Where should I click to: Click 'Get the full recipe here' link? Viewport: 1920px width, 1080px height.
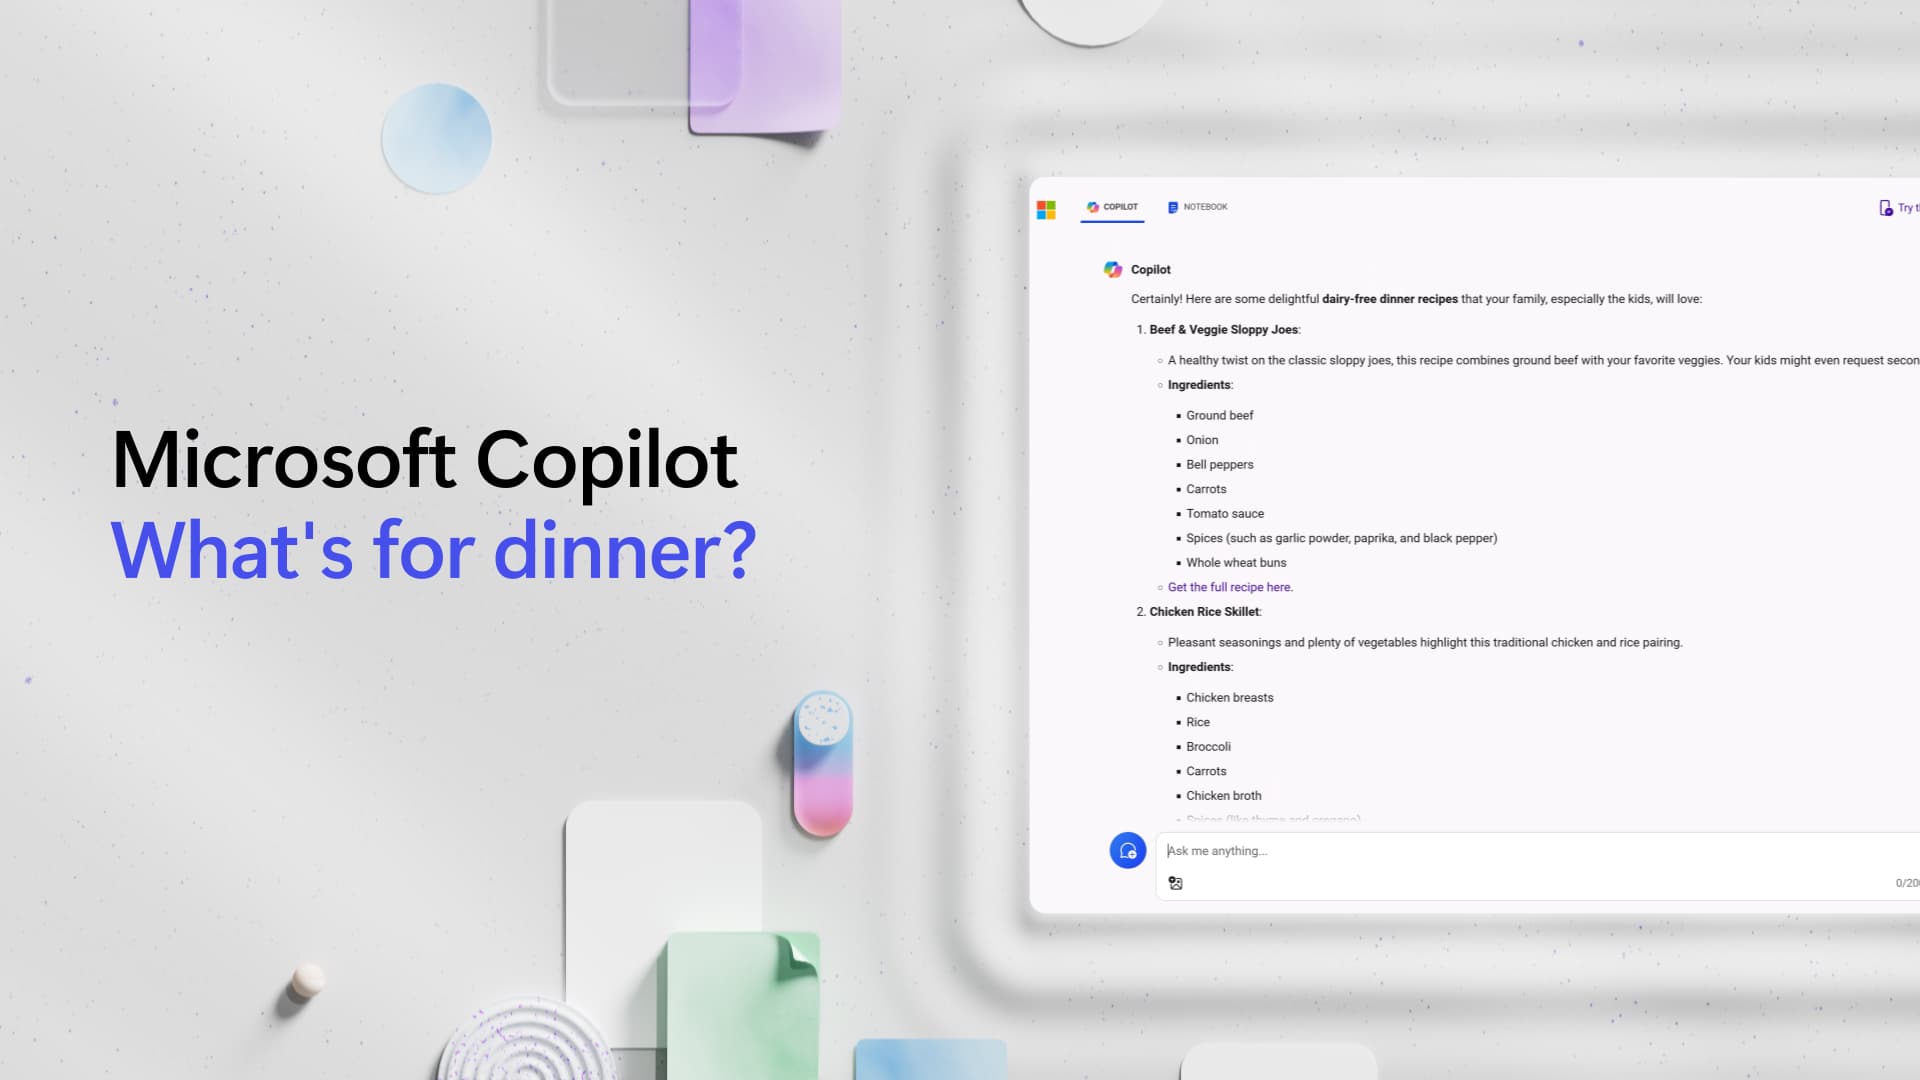pos(1228,587)
